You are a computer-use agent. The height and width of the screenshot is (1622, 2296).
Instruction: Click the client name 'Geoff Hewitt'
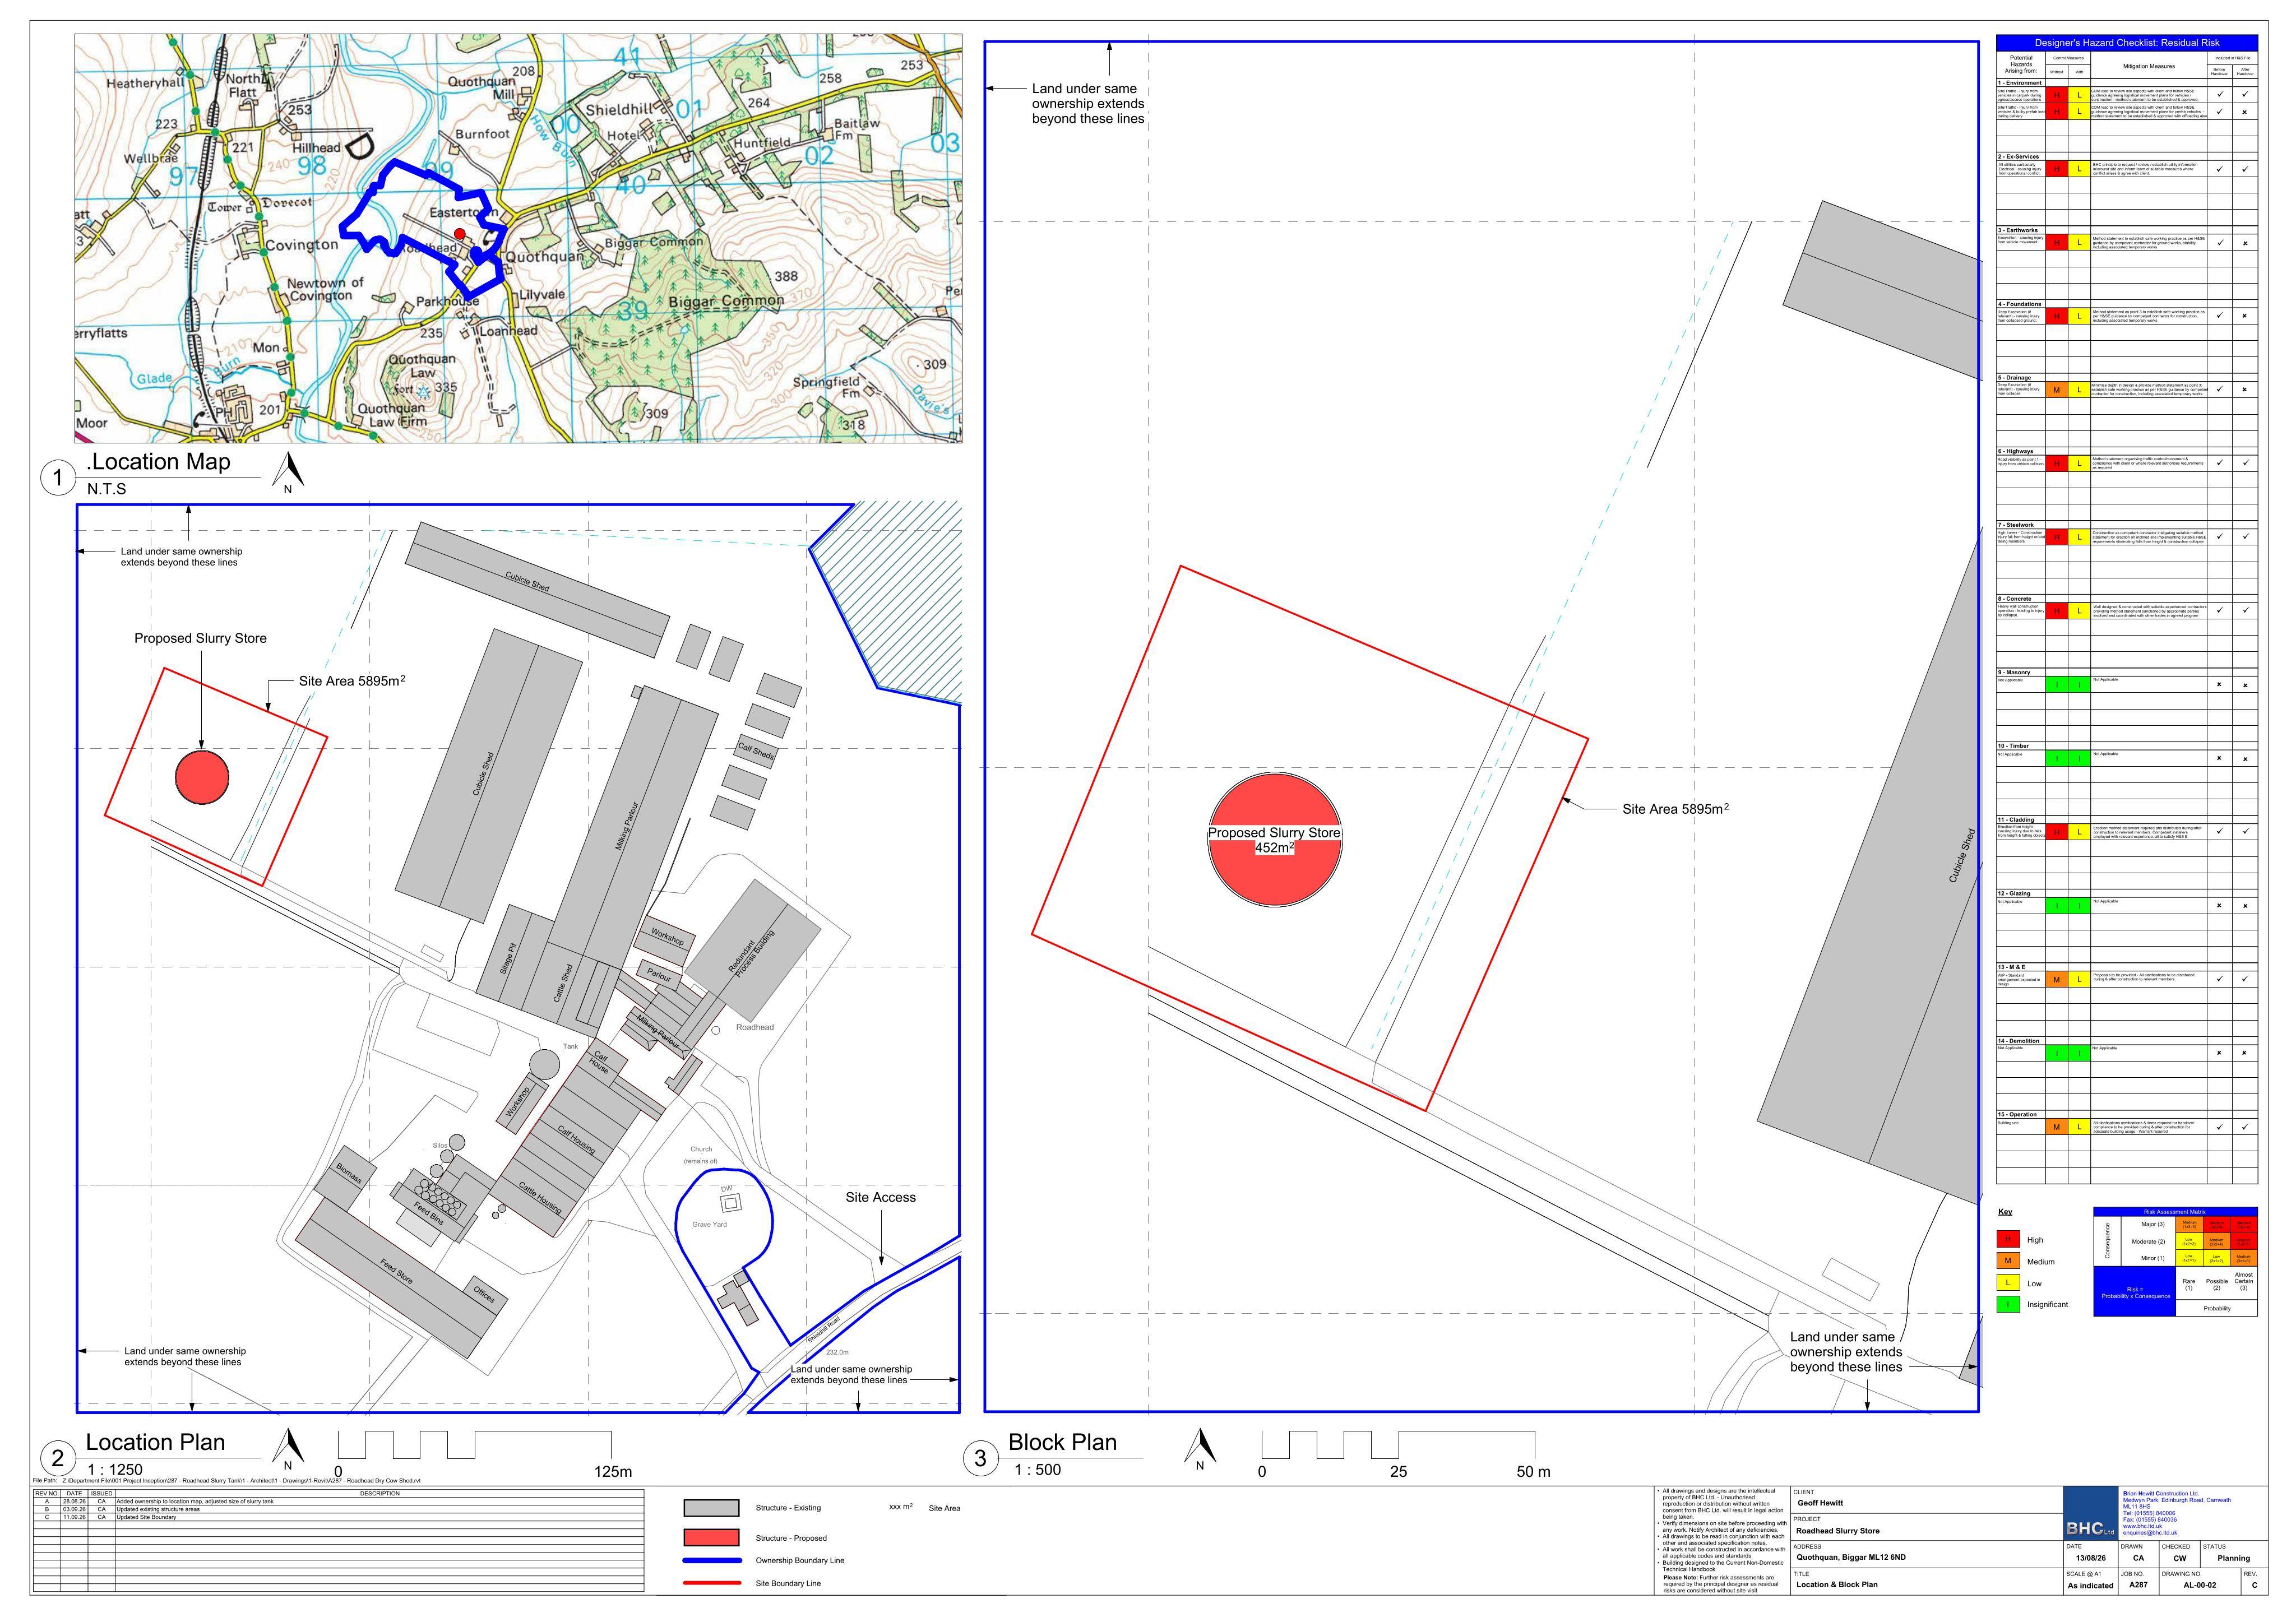[x=1820, y=1503]
